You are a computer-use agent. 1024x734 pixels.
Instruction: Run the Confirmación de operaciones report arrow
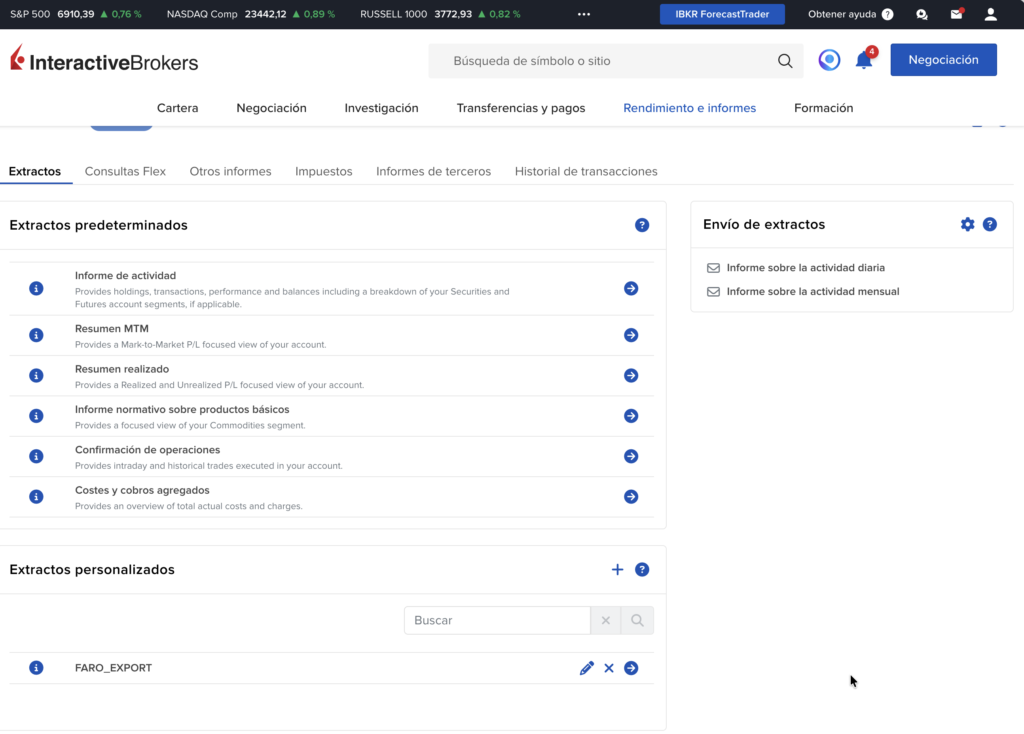(631, 456)
